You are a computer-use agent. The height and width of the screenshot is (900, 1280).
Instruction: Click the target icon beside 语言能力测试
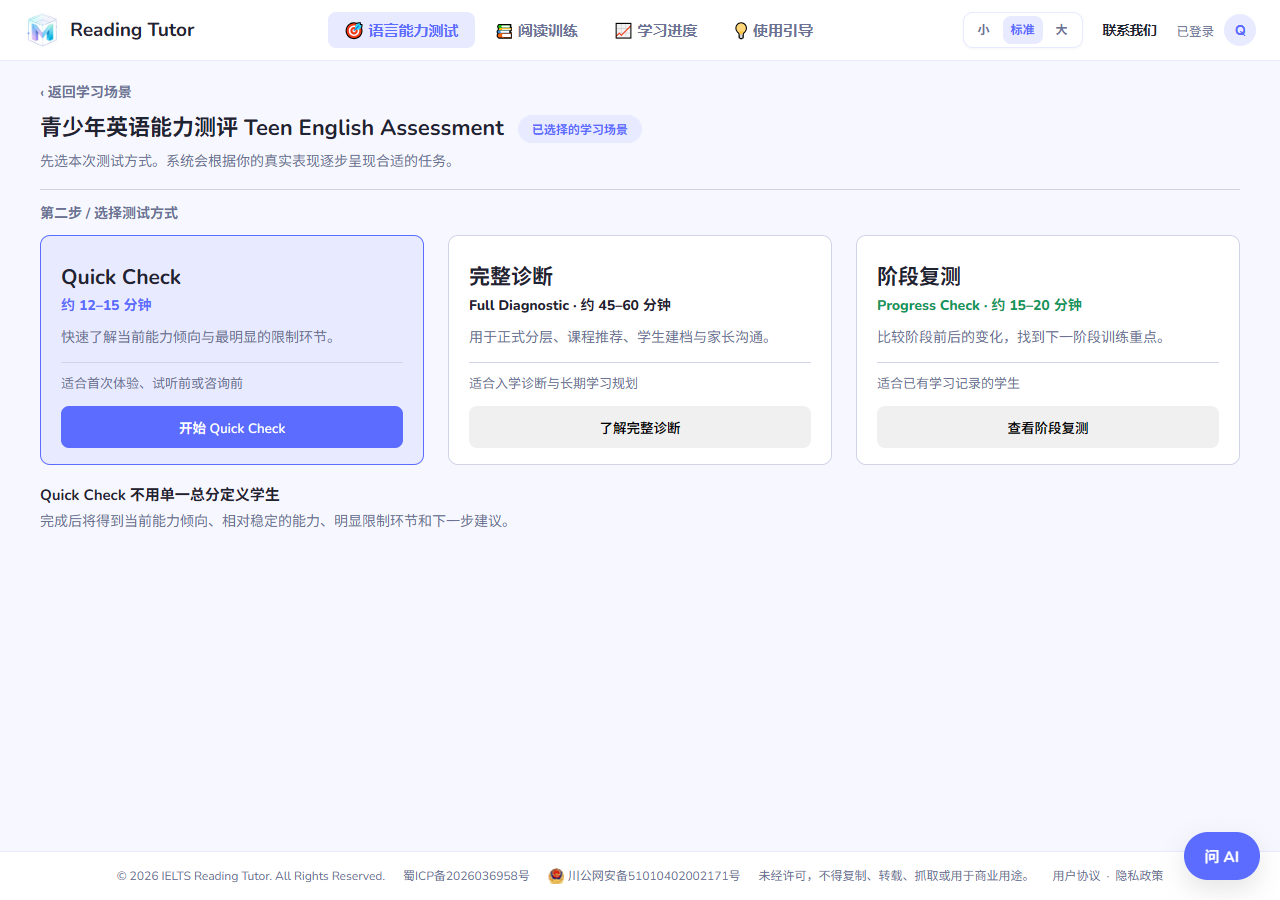pyautogui.click(x=354, y=31)
